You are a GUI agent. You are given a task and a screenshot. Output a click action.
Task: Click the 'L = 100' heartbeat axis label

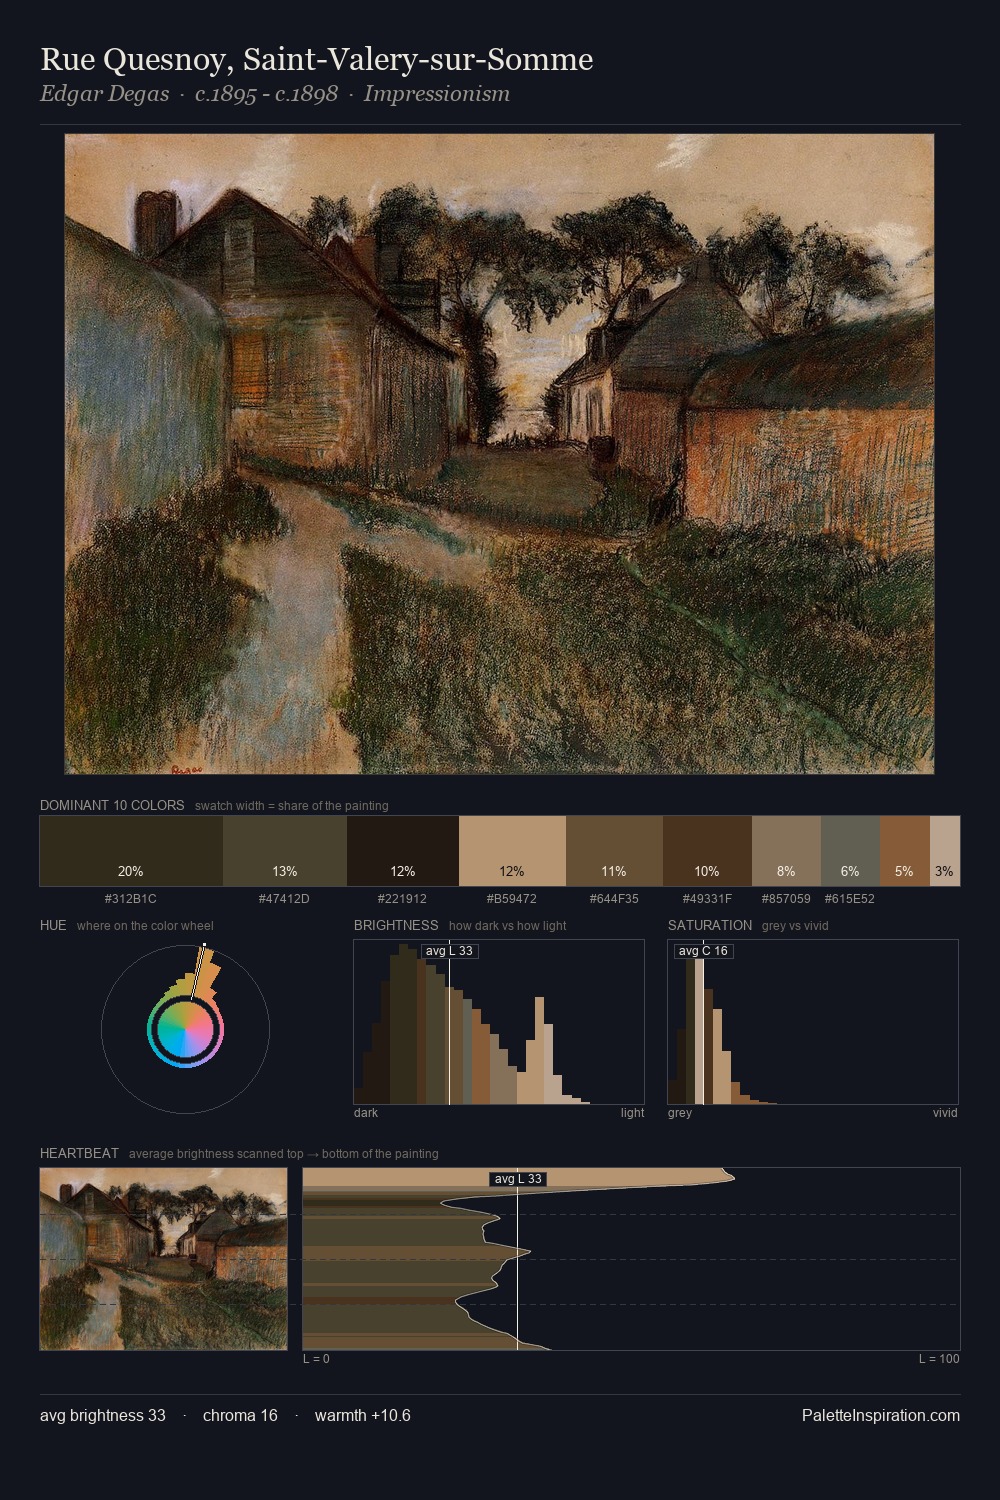point(939,1359)
